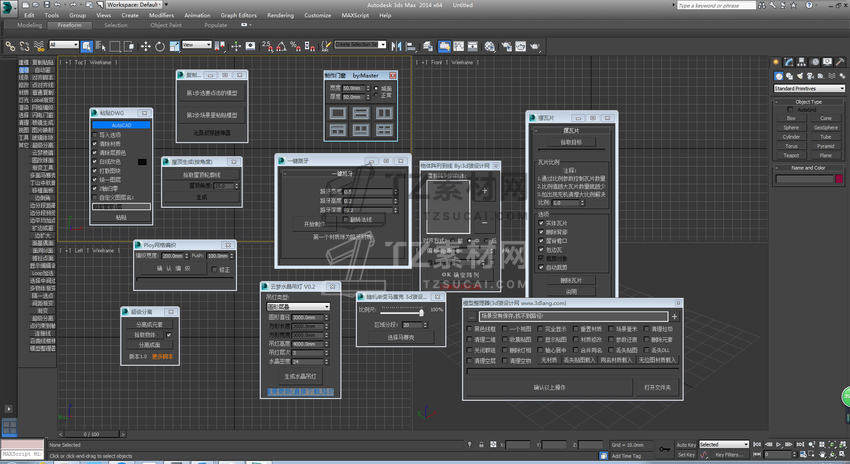Click the Auto Key button

point(686,444)
